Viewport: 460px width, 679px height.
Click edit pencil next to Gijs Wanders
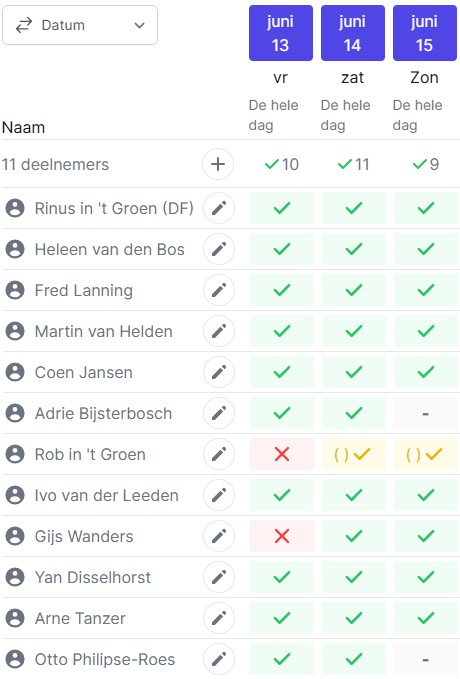click(x=219, y=536)
